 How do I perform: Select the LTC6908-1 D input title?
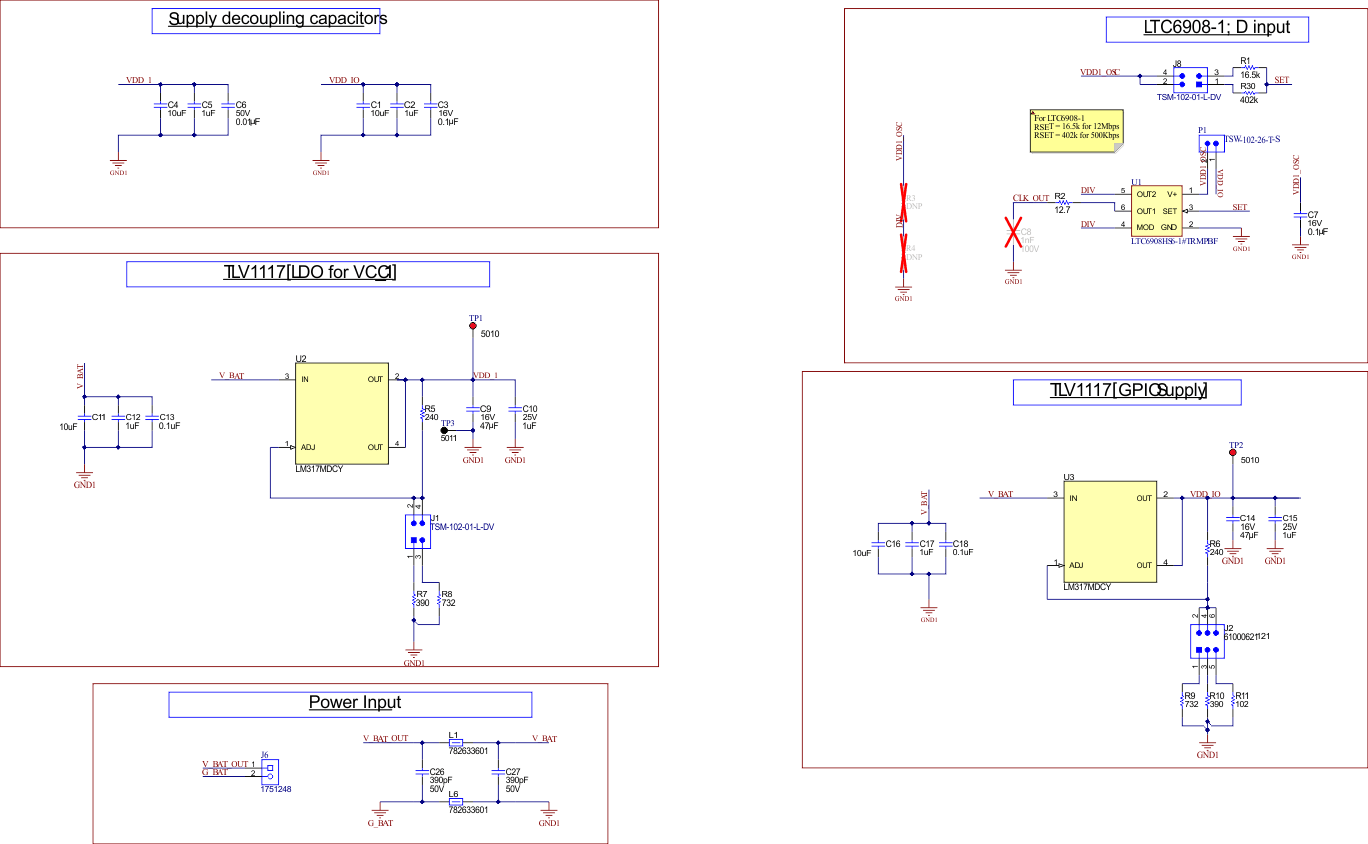point(1205,28)
